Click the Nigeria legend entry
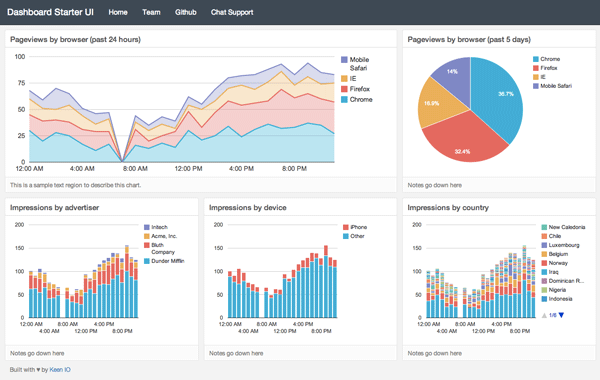The image size is (600, 380). click(553, 290)
